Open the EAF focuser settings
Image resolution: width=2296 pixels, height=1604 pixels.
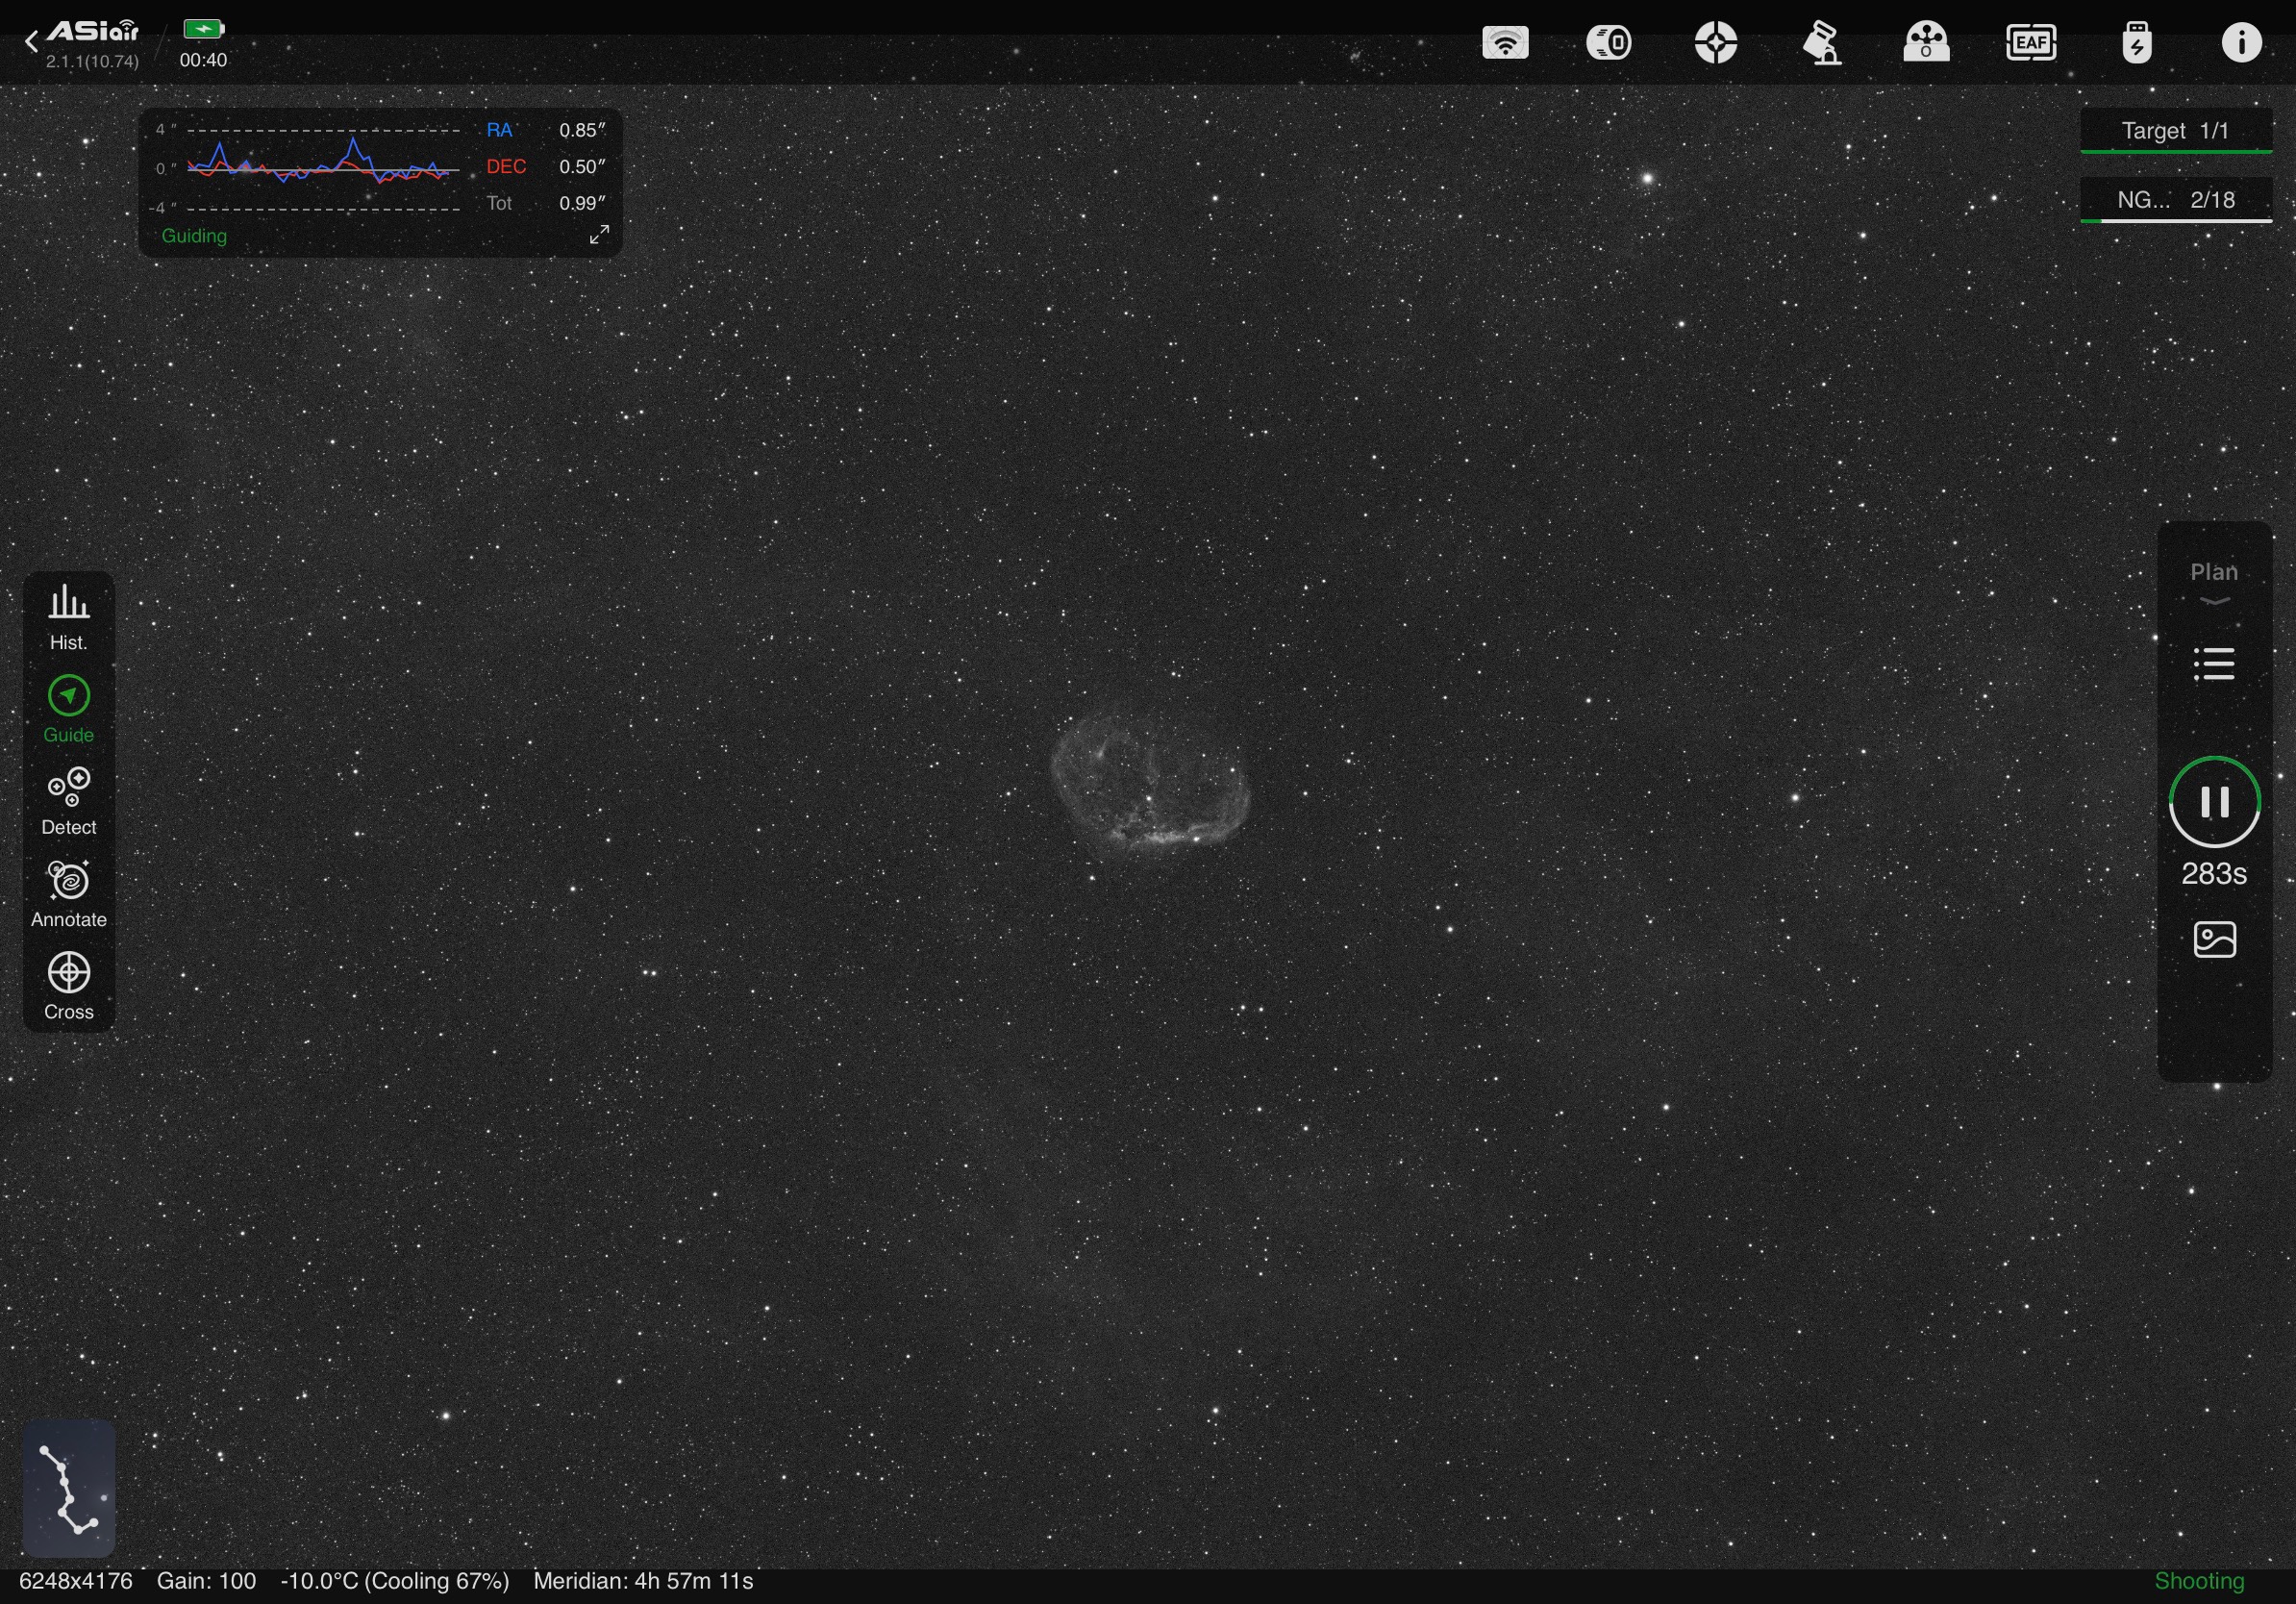pyautogui.click(x=2031, y=43)
